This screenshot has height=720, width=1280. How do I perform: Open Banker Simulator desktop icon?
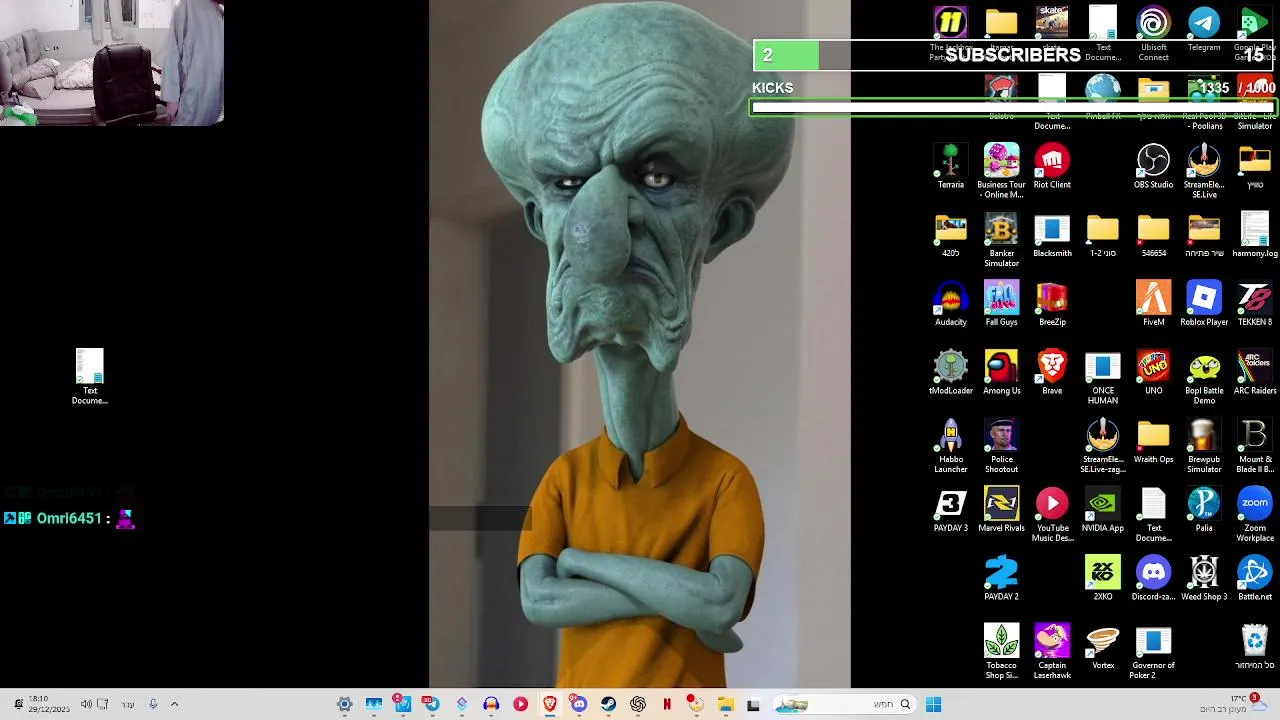point(1001,240)
